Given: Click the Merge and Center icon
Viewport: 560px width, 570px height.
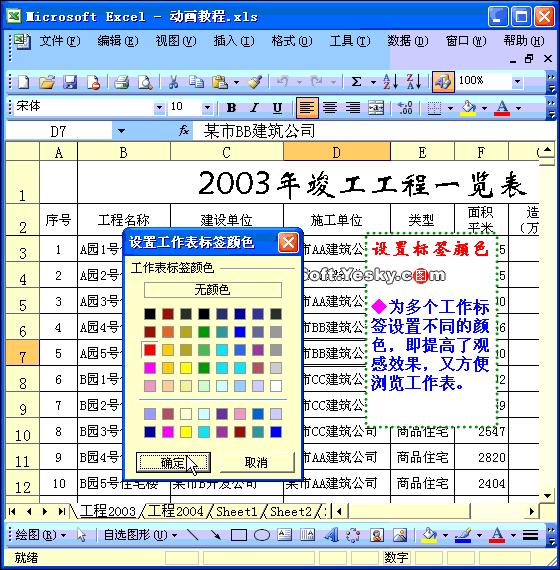Looking at the screenshot, I should 376,108.
